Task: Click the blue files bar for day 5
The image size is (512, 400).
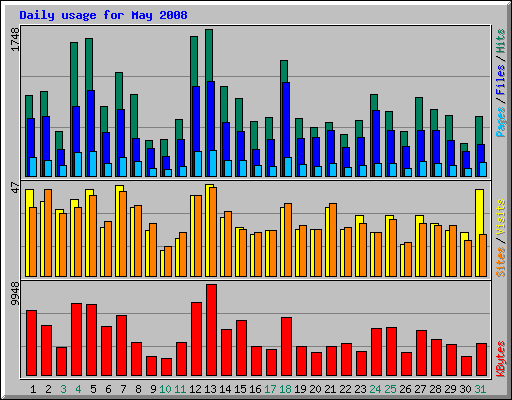Action: 91,121
